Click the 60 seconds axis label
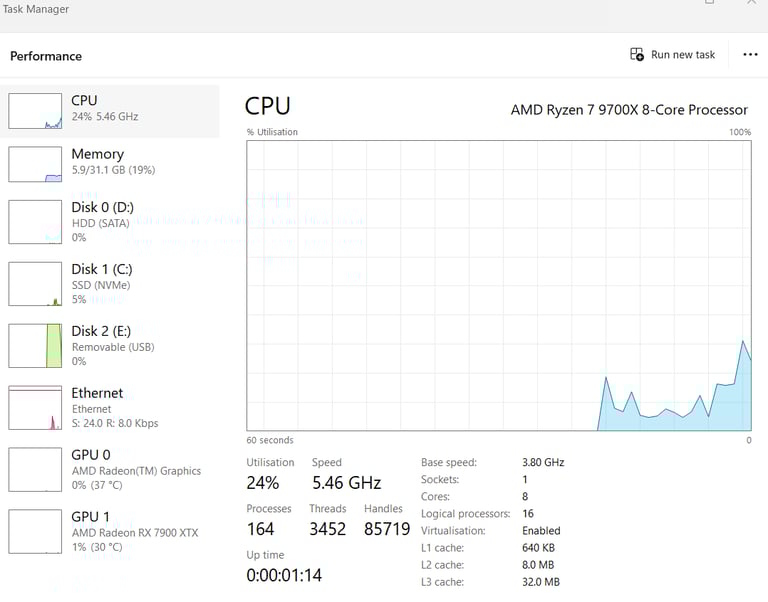 point(270,440)
